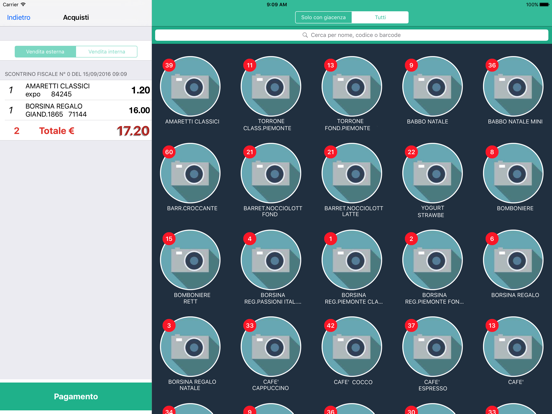
Task: Tap the BARR.CROCCANTE product icon
Action: click(190, 174)
